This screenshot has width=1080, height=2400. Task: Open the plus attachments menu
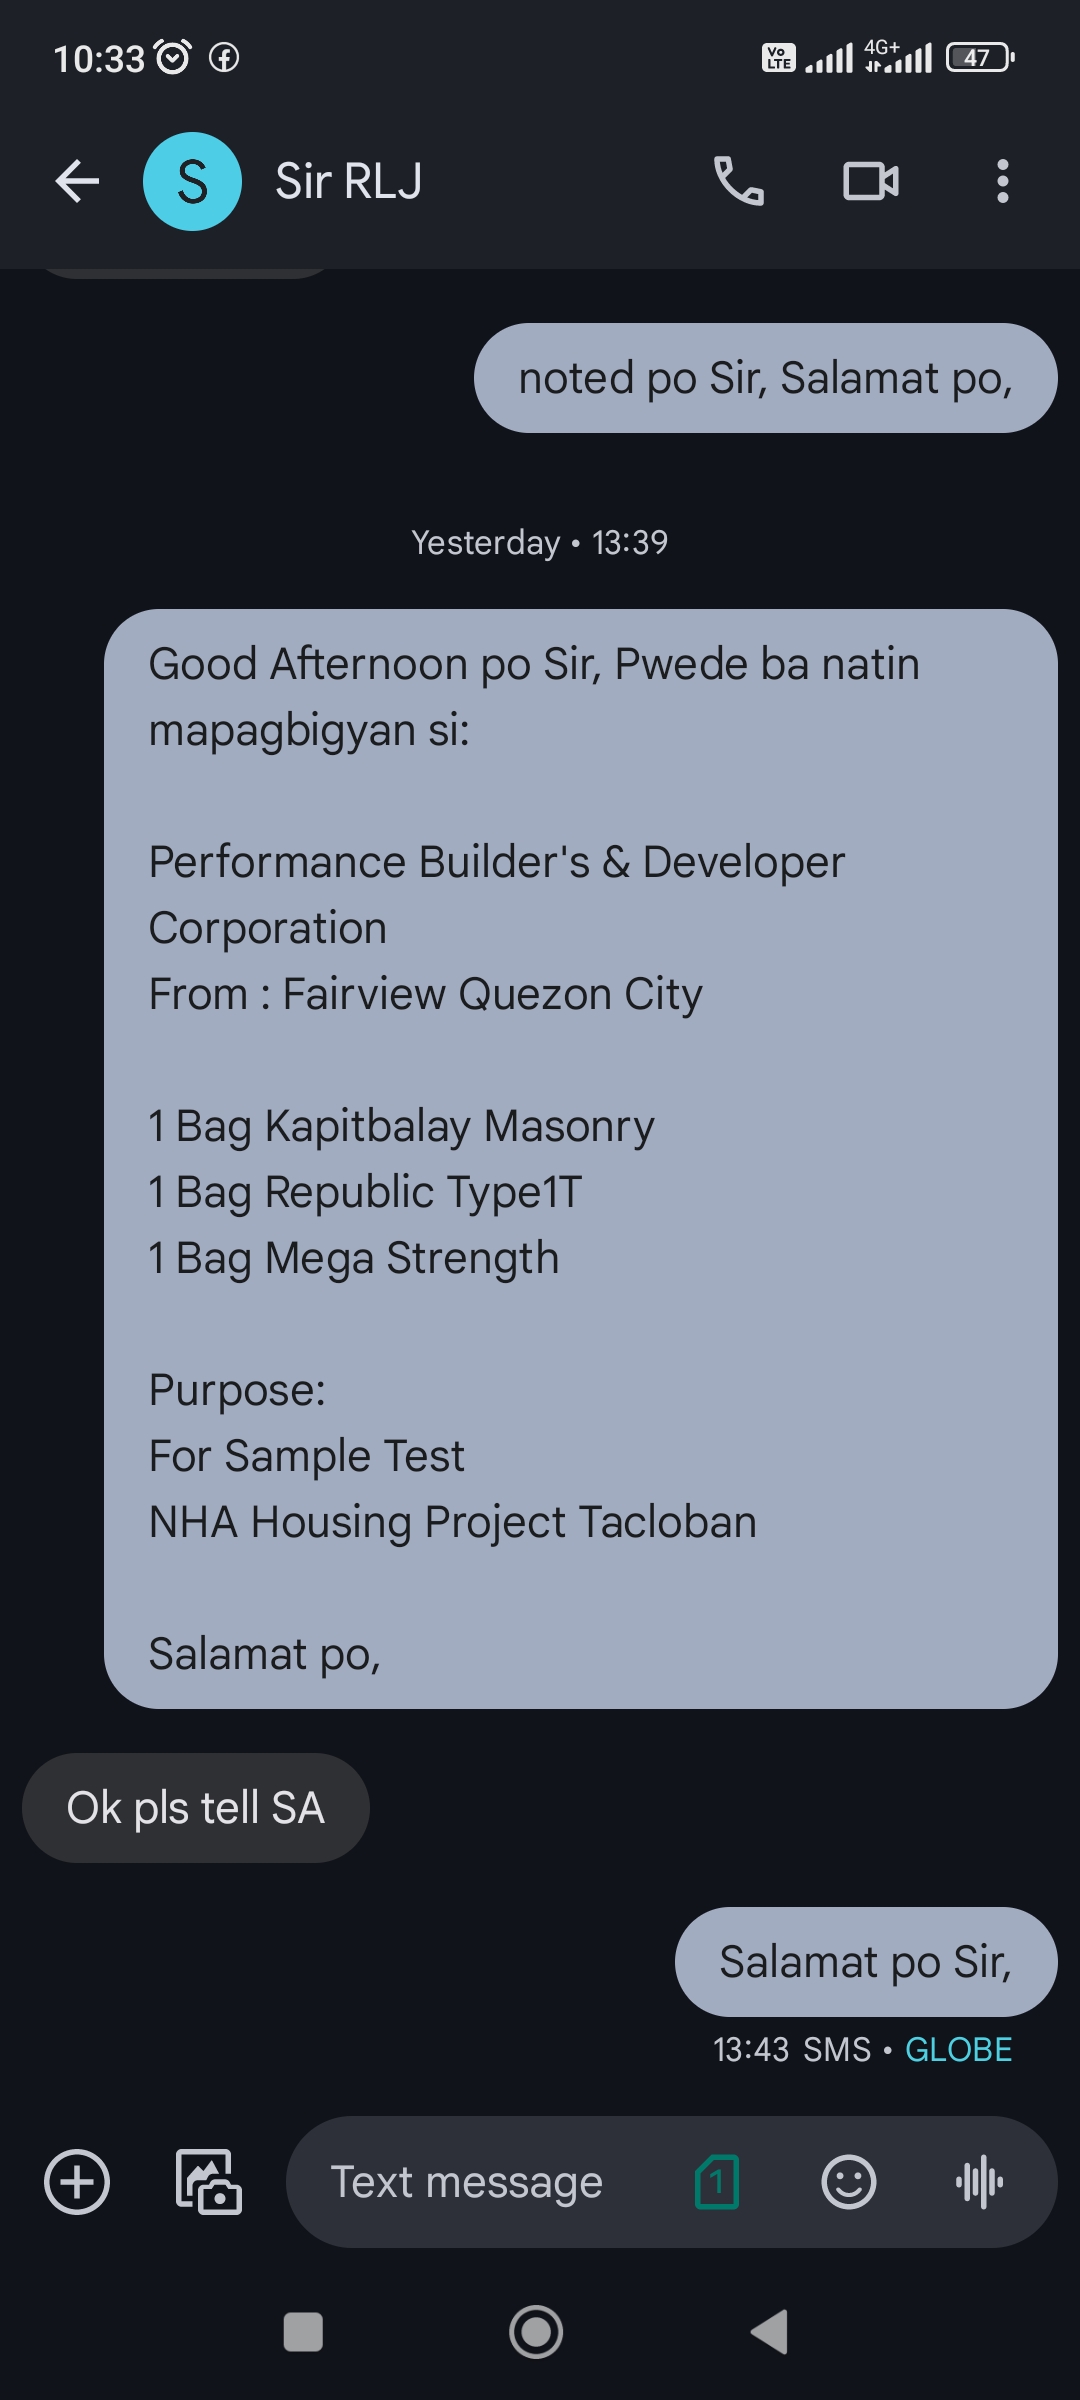[77, 2182]
